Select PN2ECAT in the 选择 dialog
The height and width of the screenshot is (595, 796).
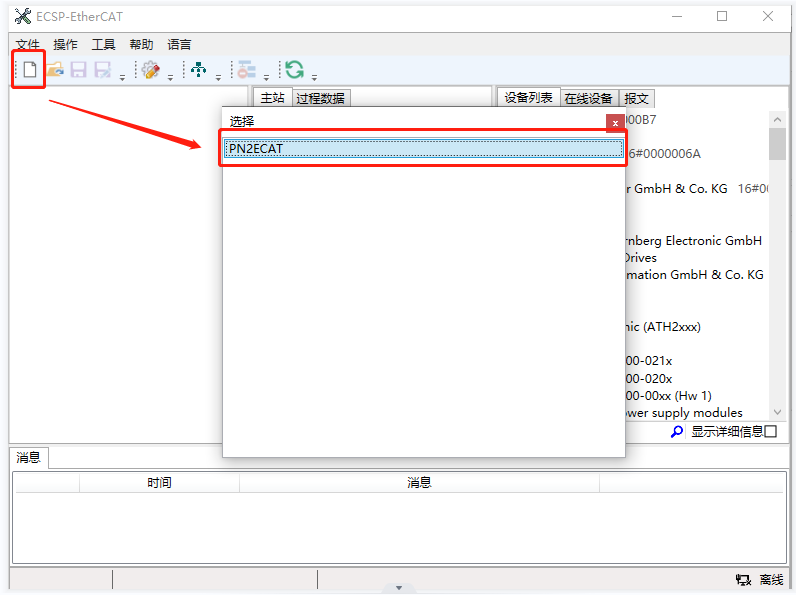(x=423, y=148)
